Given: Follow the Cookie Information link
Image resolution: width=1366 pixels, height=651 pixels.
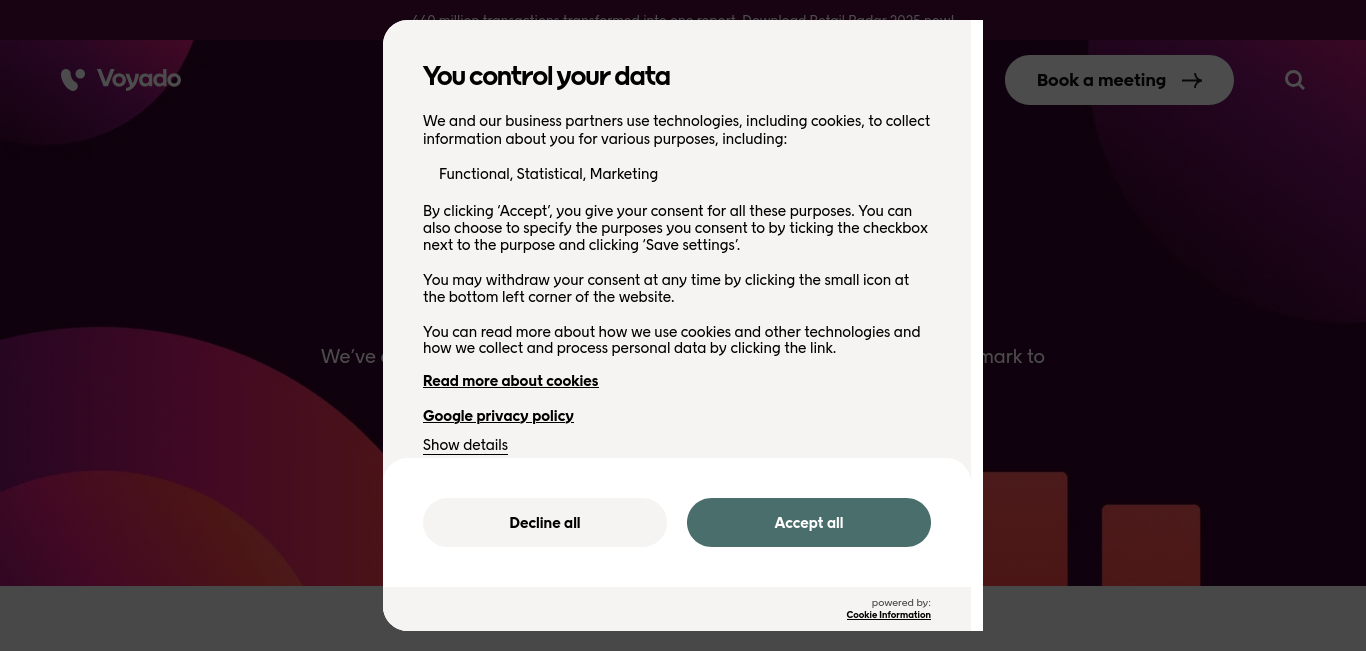Looking at the screenshot, I should [888, 615].
